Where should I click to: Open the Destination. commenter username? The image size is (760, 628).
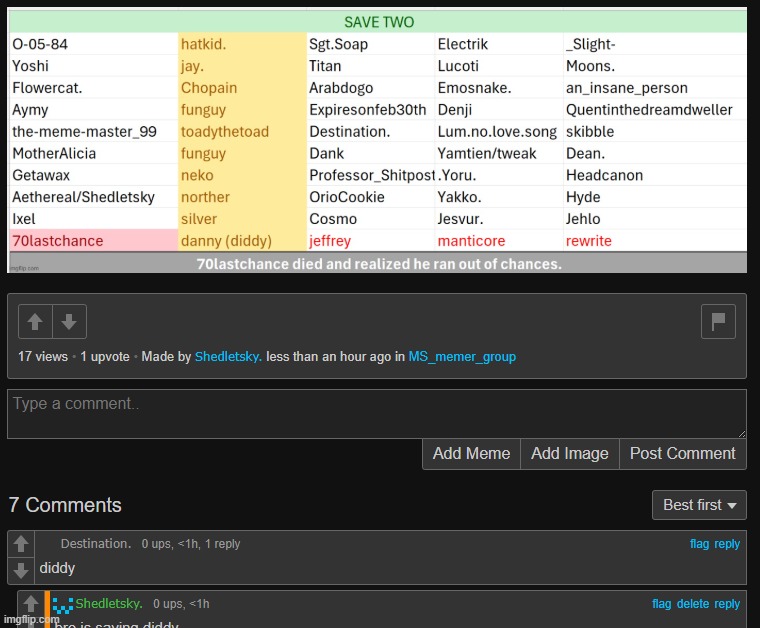(x=96, y=544)
